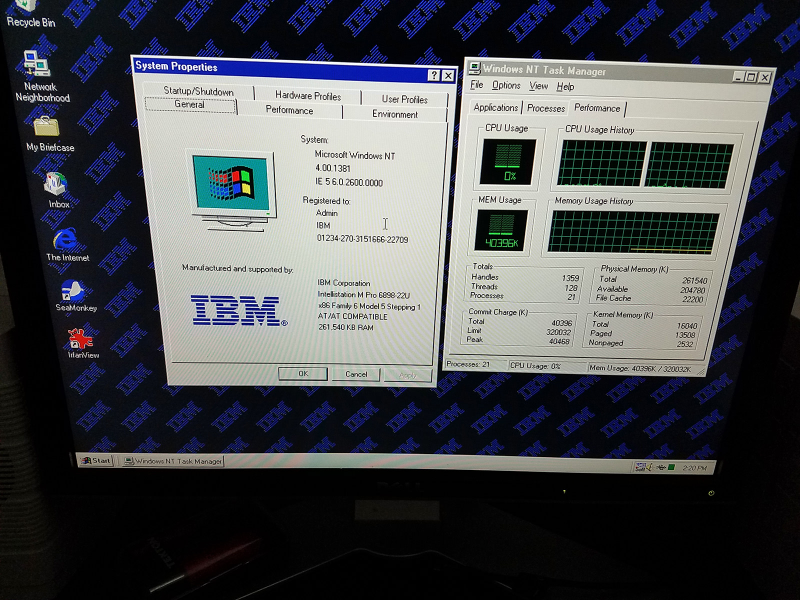Image resolution: width=800 pixels, height=600 pixels.
Task: Click the 'IE 5 6.0.2600.0000' text
Action: pos(348,182)
